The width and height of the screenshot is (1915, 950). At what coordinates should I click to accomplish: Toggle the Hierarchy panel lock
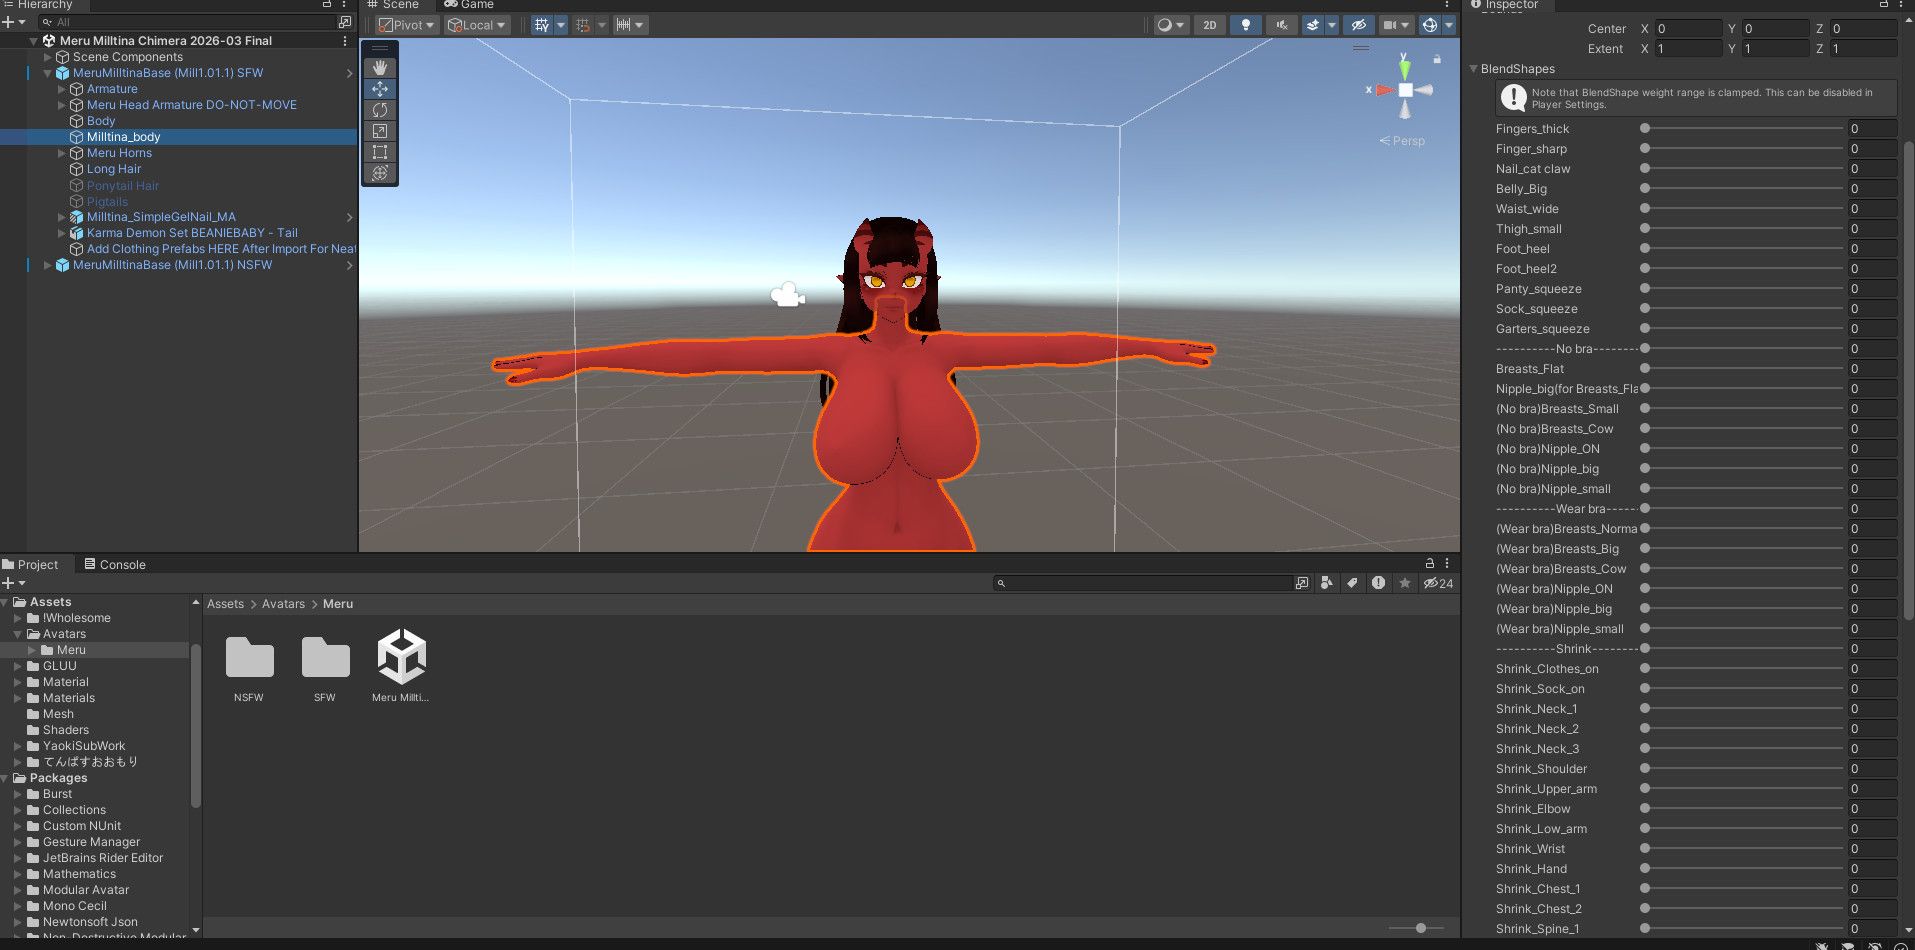coord(327,4)
